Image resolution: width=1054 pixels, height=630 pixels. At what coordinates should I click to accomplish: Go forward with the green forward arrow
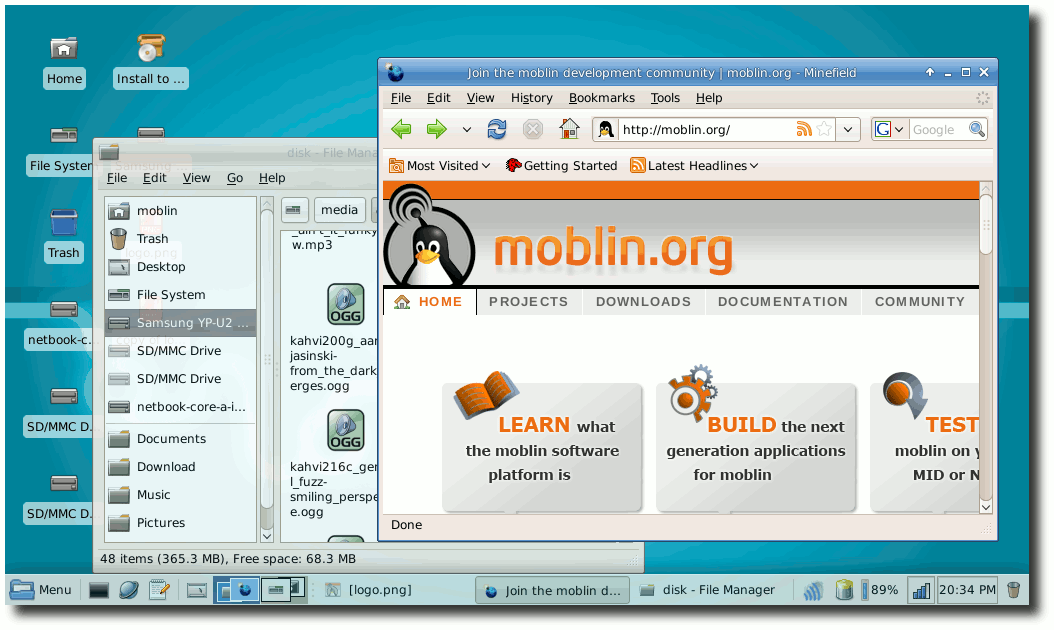pos(437,129)
